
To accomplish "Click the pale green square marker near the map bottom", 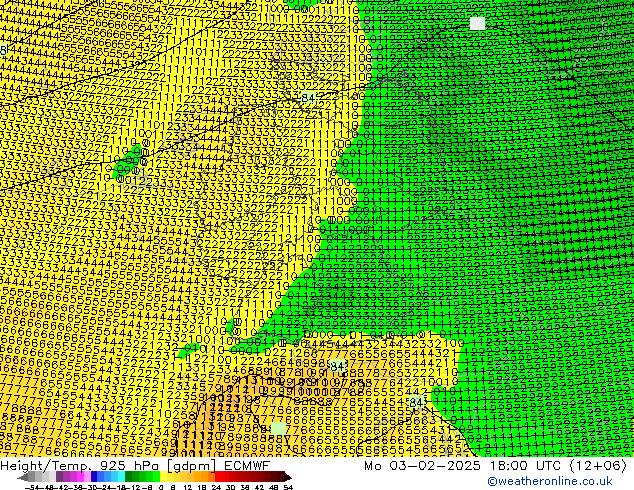I will [278, 429].
